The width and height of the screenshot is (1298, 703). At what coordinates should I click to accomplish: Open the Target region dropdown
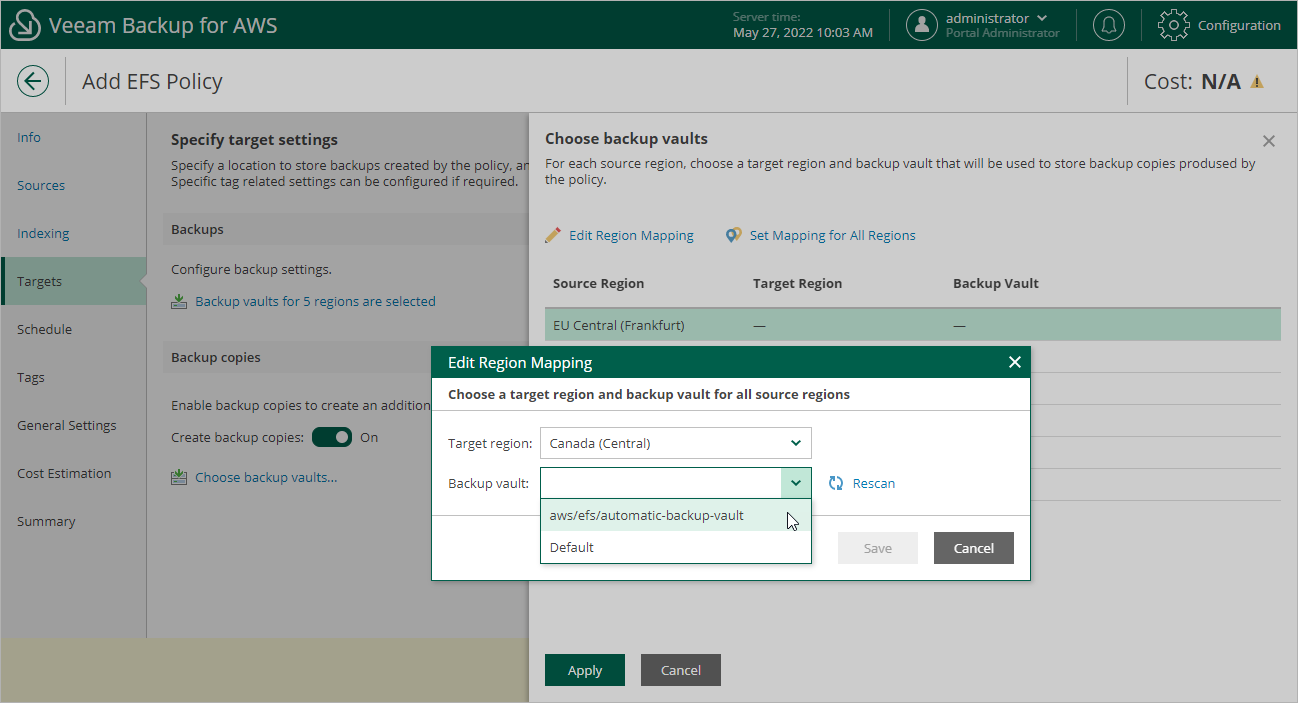tap(676, 443)
